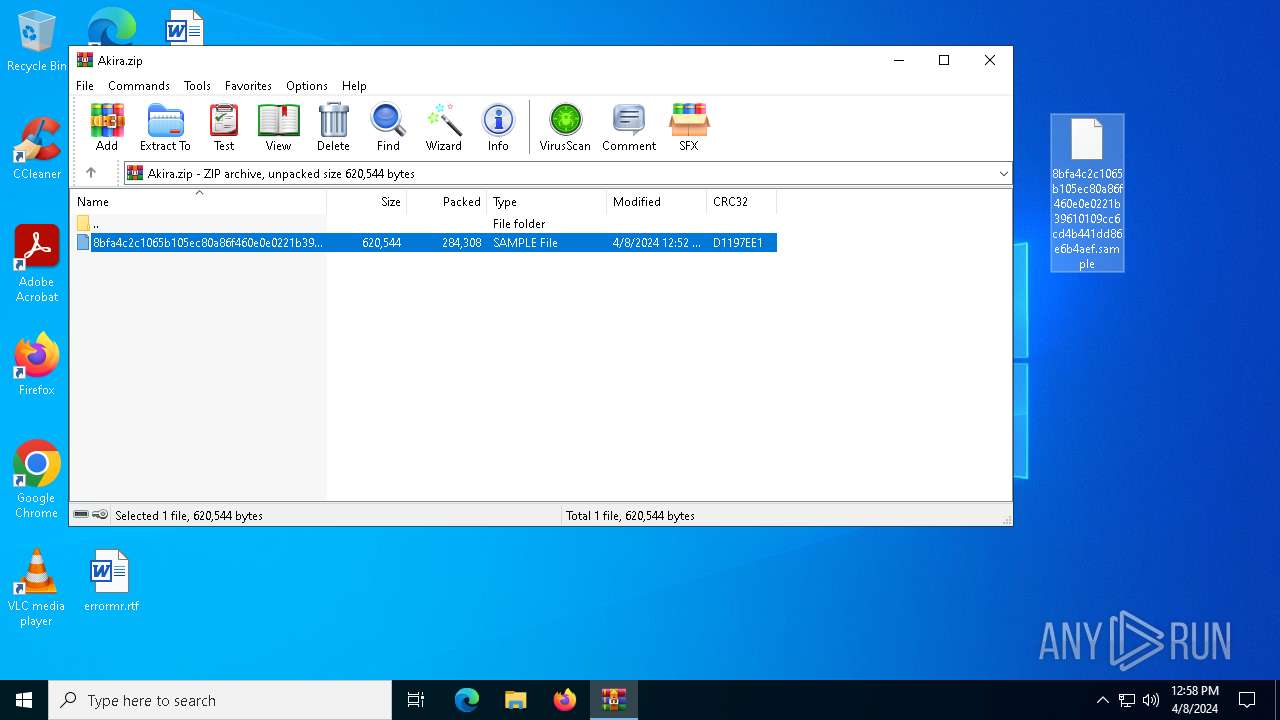1280x720 pixels.
Task: Open the Options menu
Action: (307, 86)
